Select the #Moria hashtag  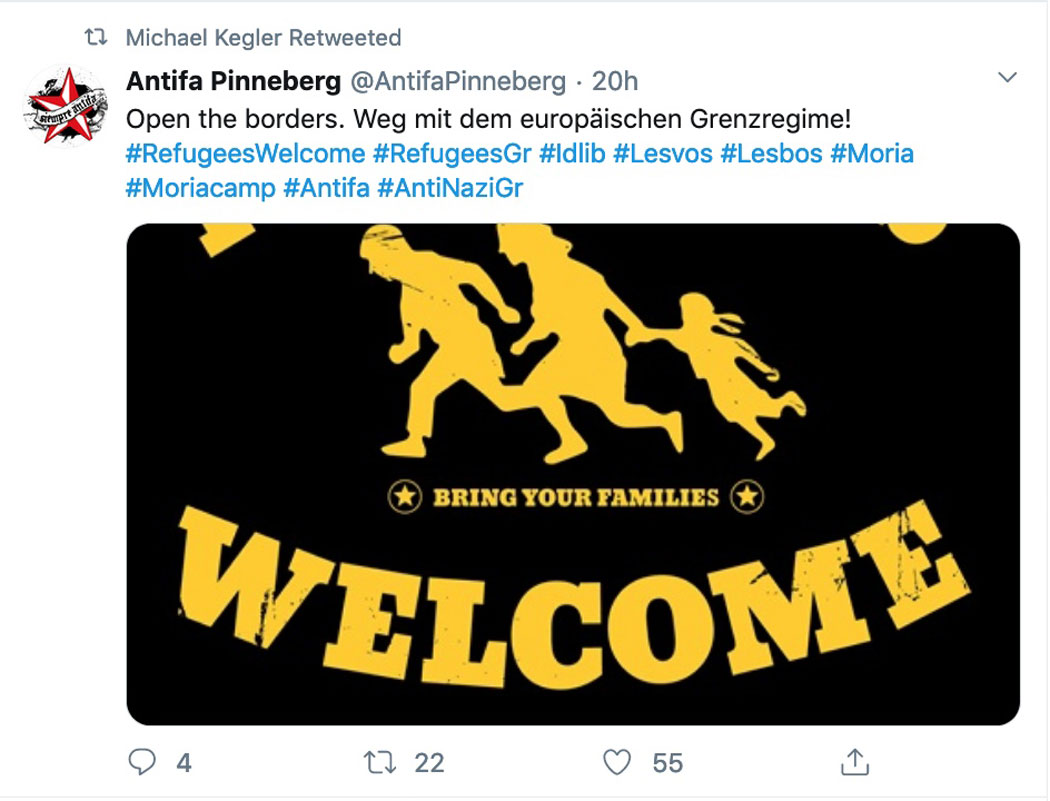click(872, 153)
